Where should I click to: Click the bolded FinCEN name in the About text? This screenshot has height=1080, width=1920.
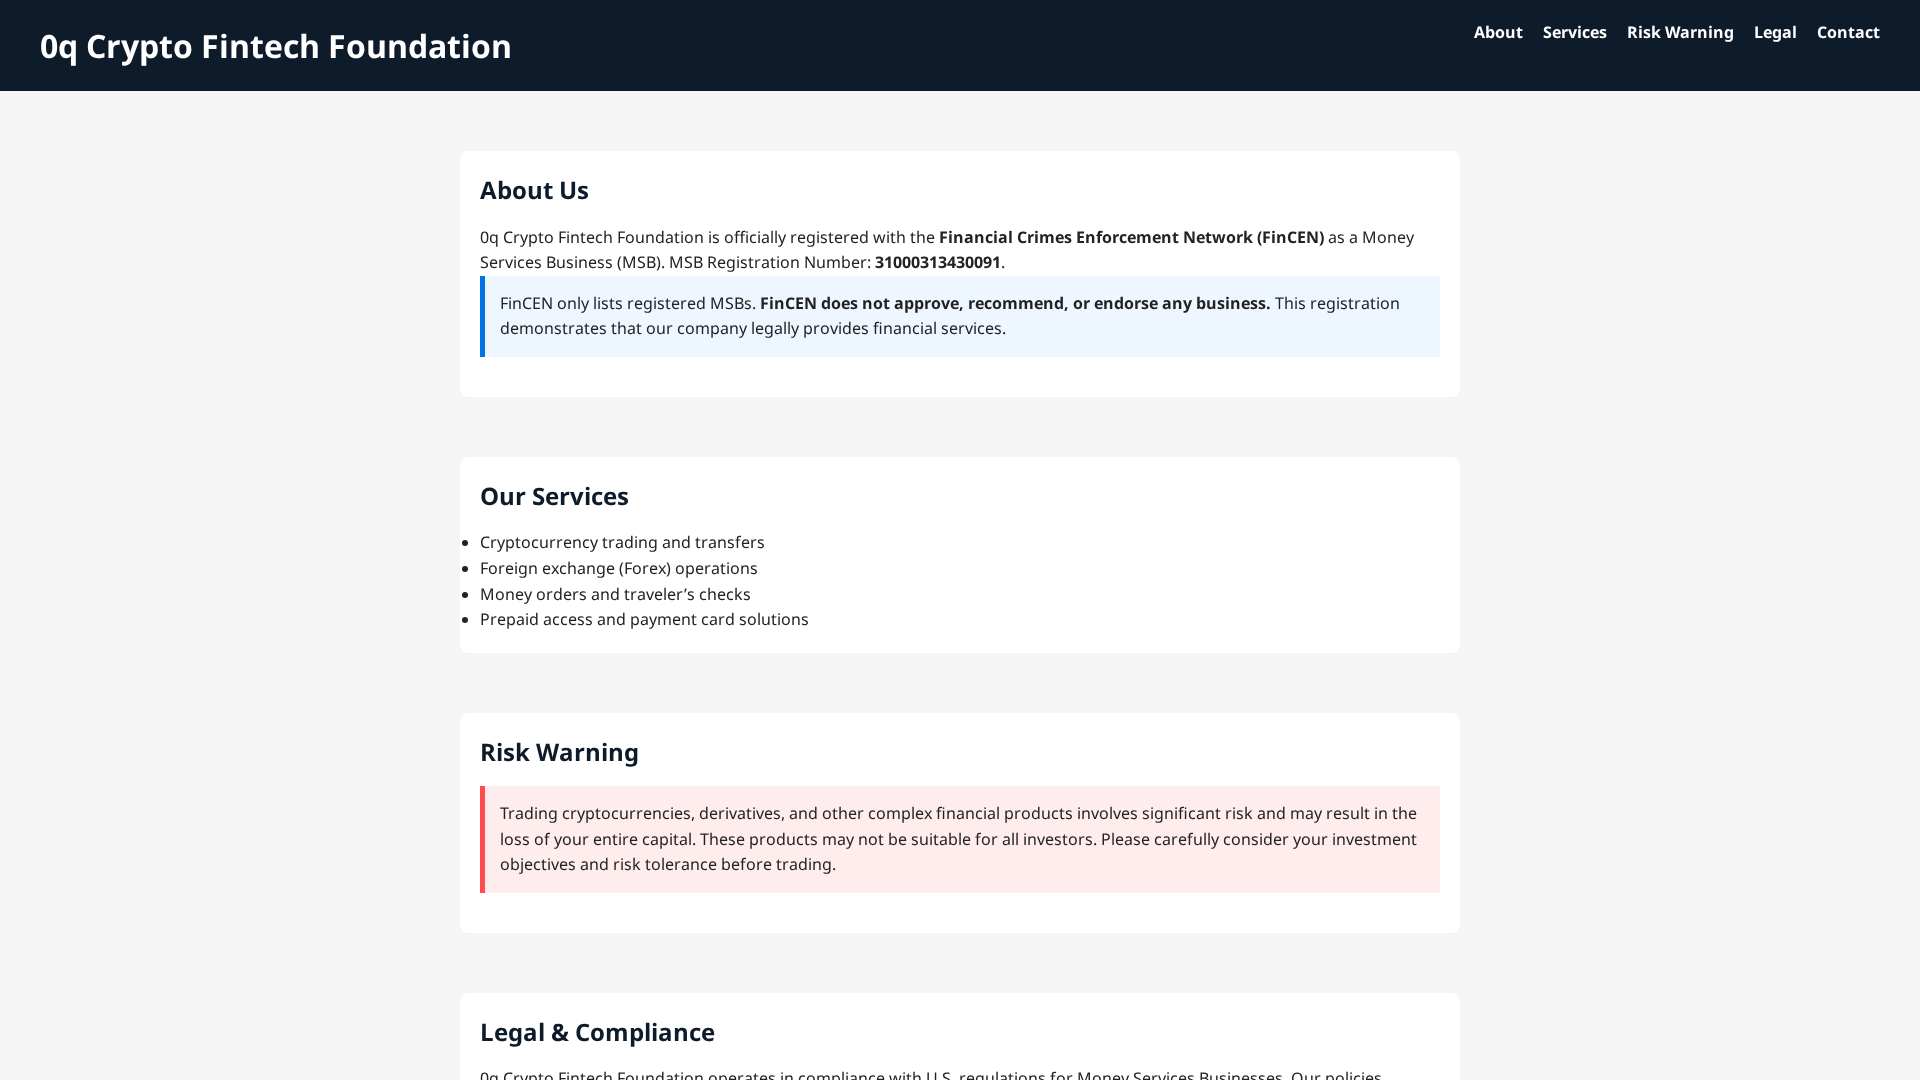coord(1131,237)
